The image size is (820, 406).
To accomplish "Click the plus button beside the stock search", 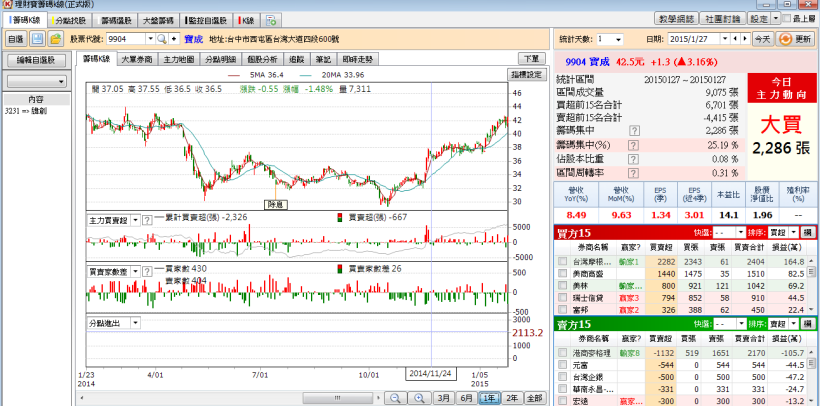I will (x=174, y=39).
